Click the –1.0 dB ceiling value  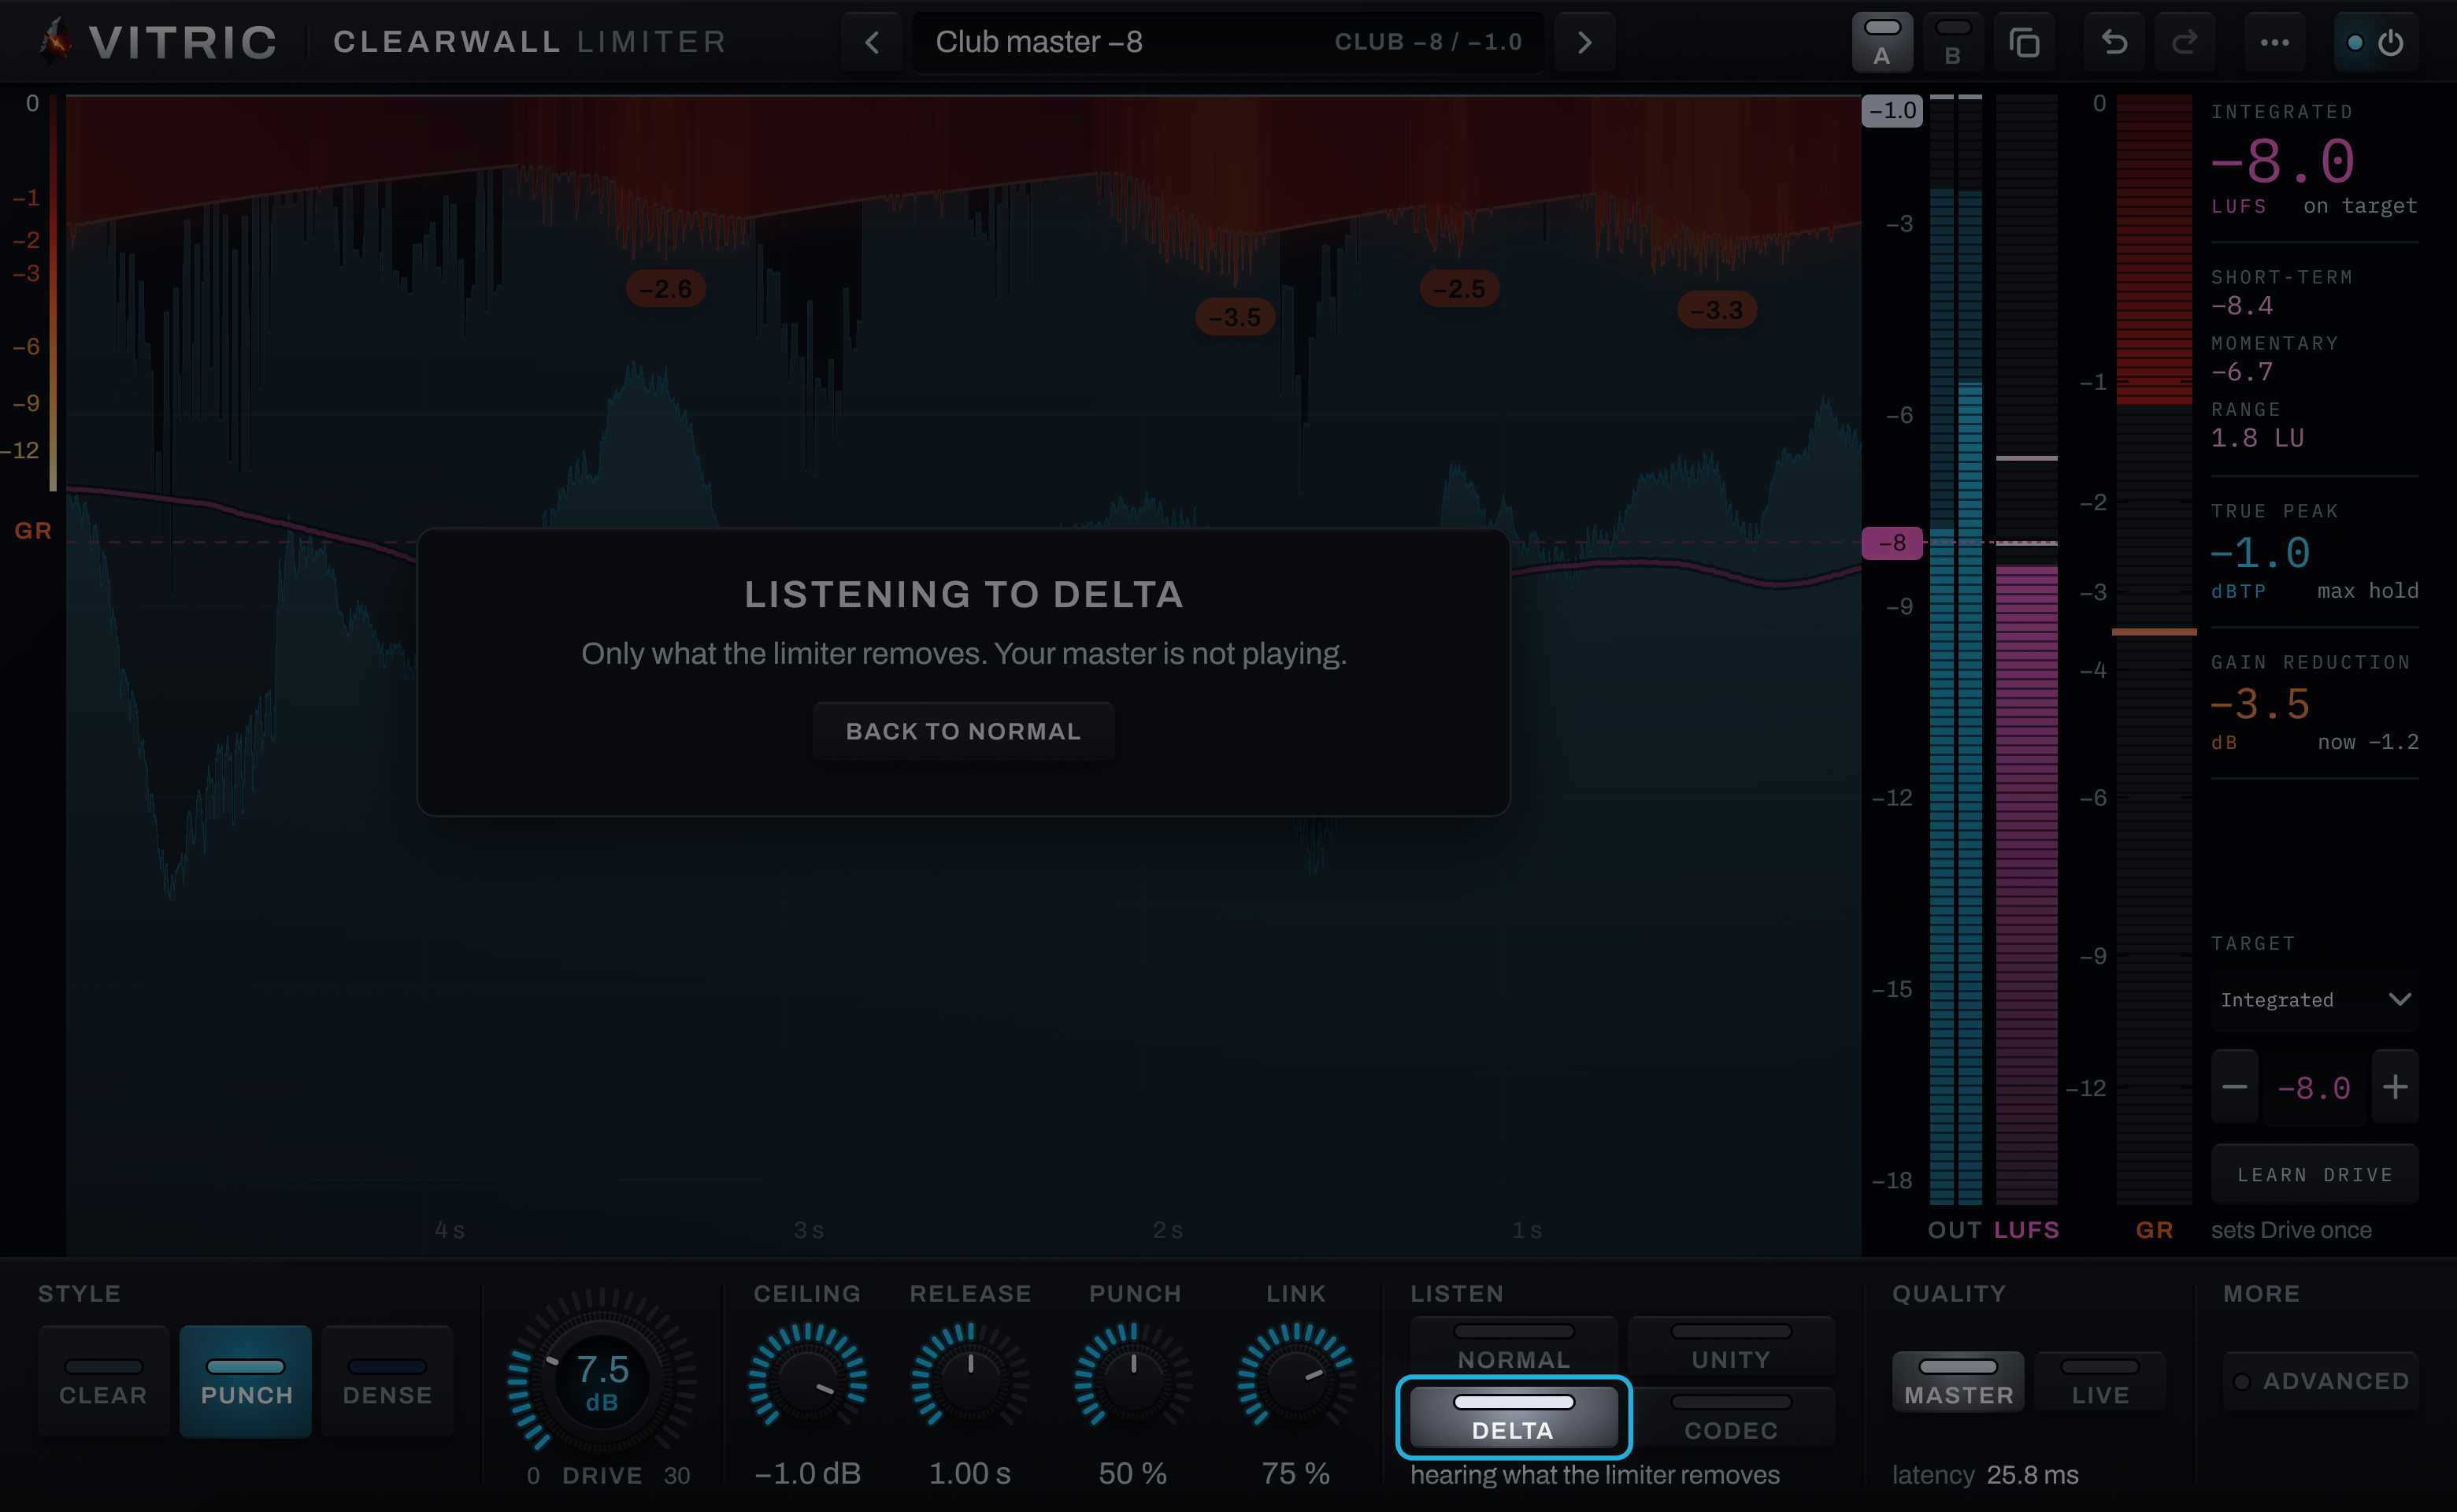pos(807,1473)
